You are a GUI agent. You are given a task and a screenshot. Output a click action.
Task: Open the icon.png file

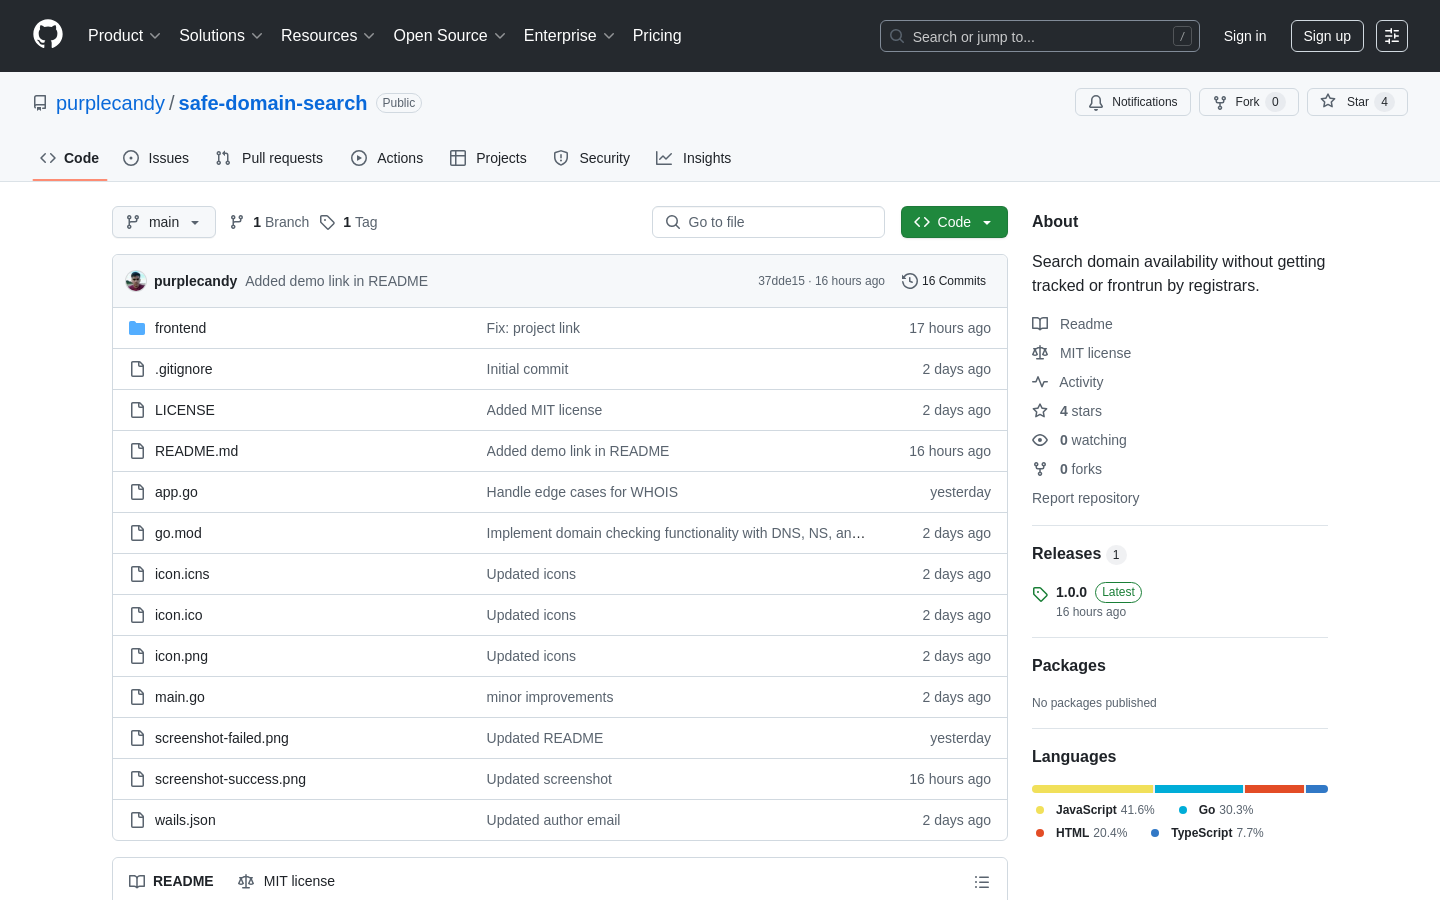pyautogui.click(x=181, y=656)
